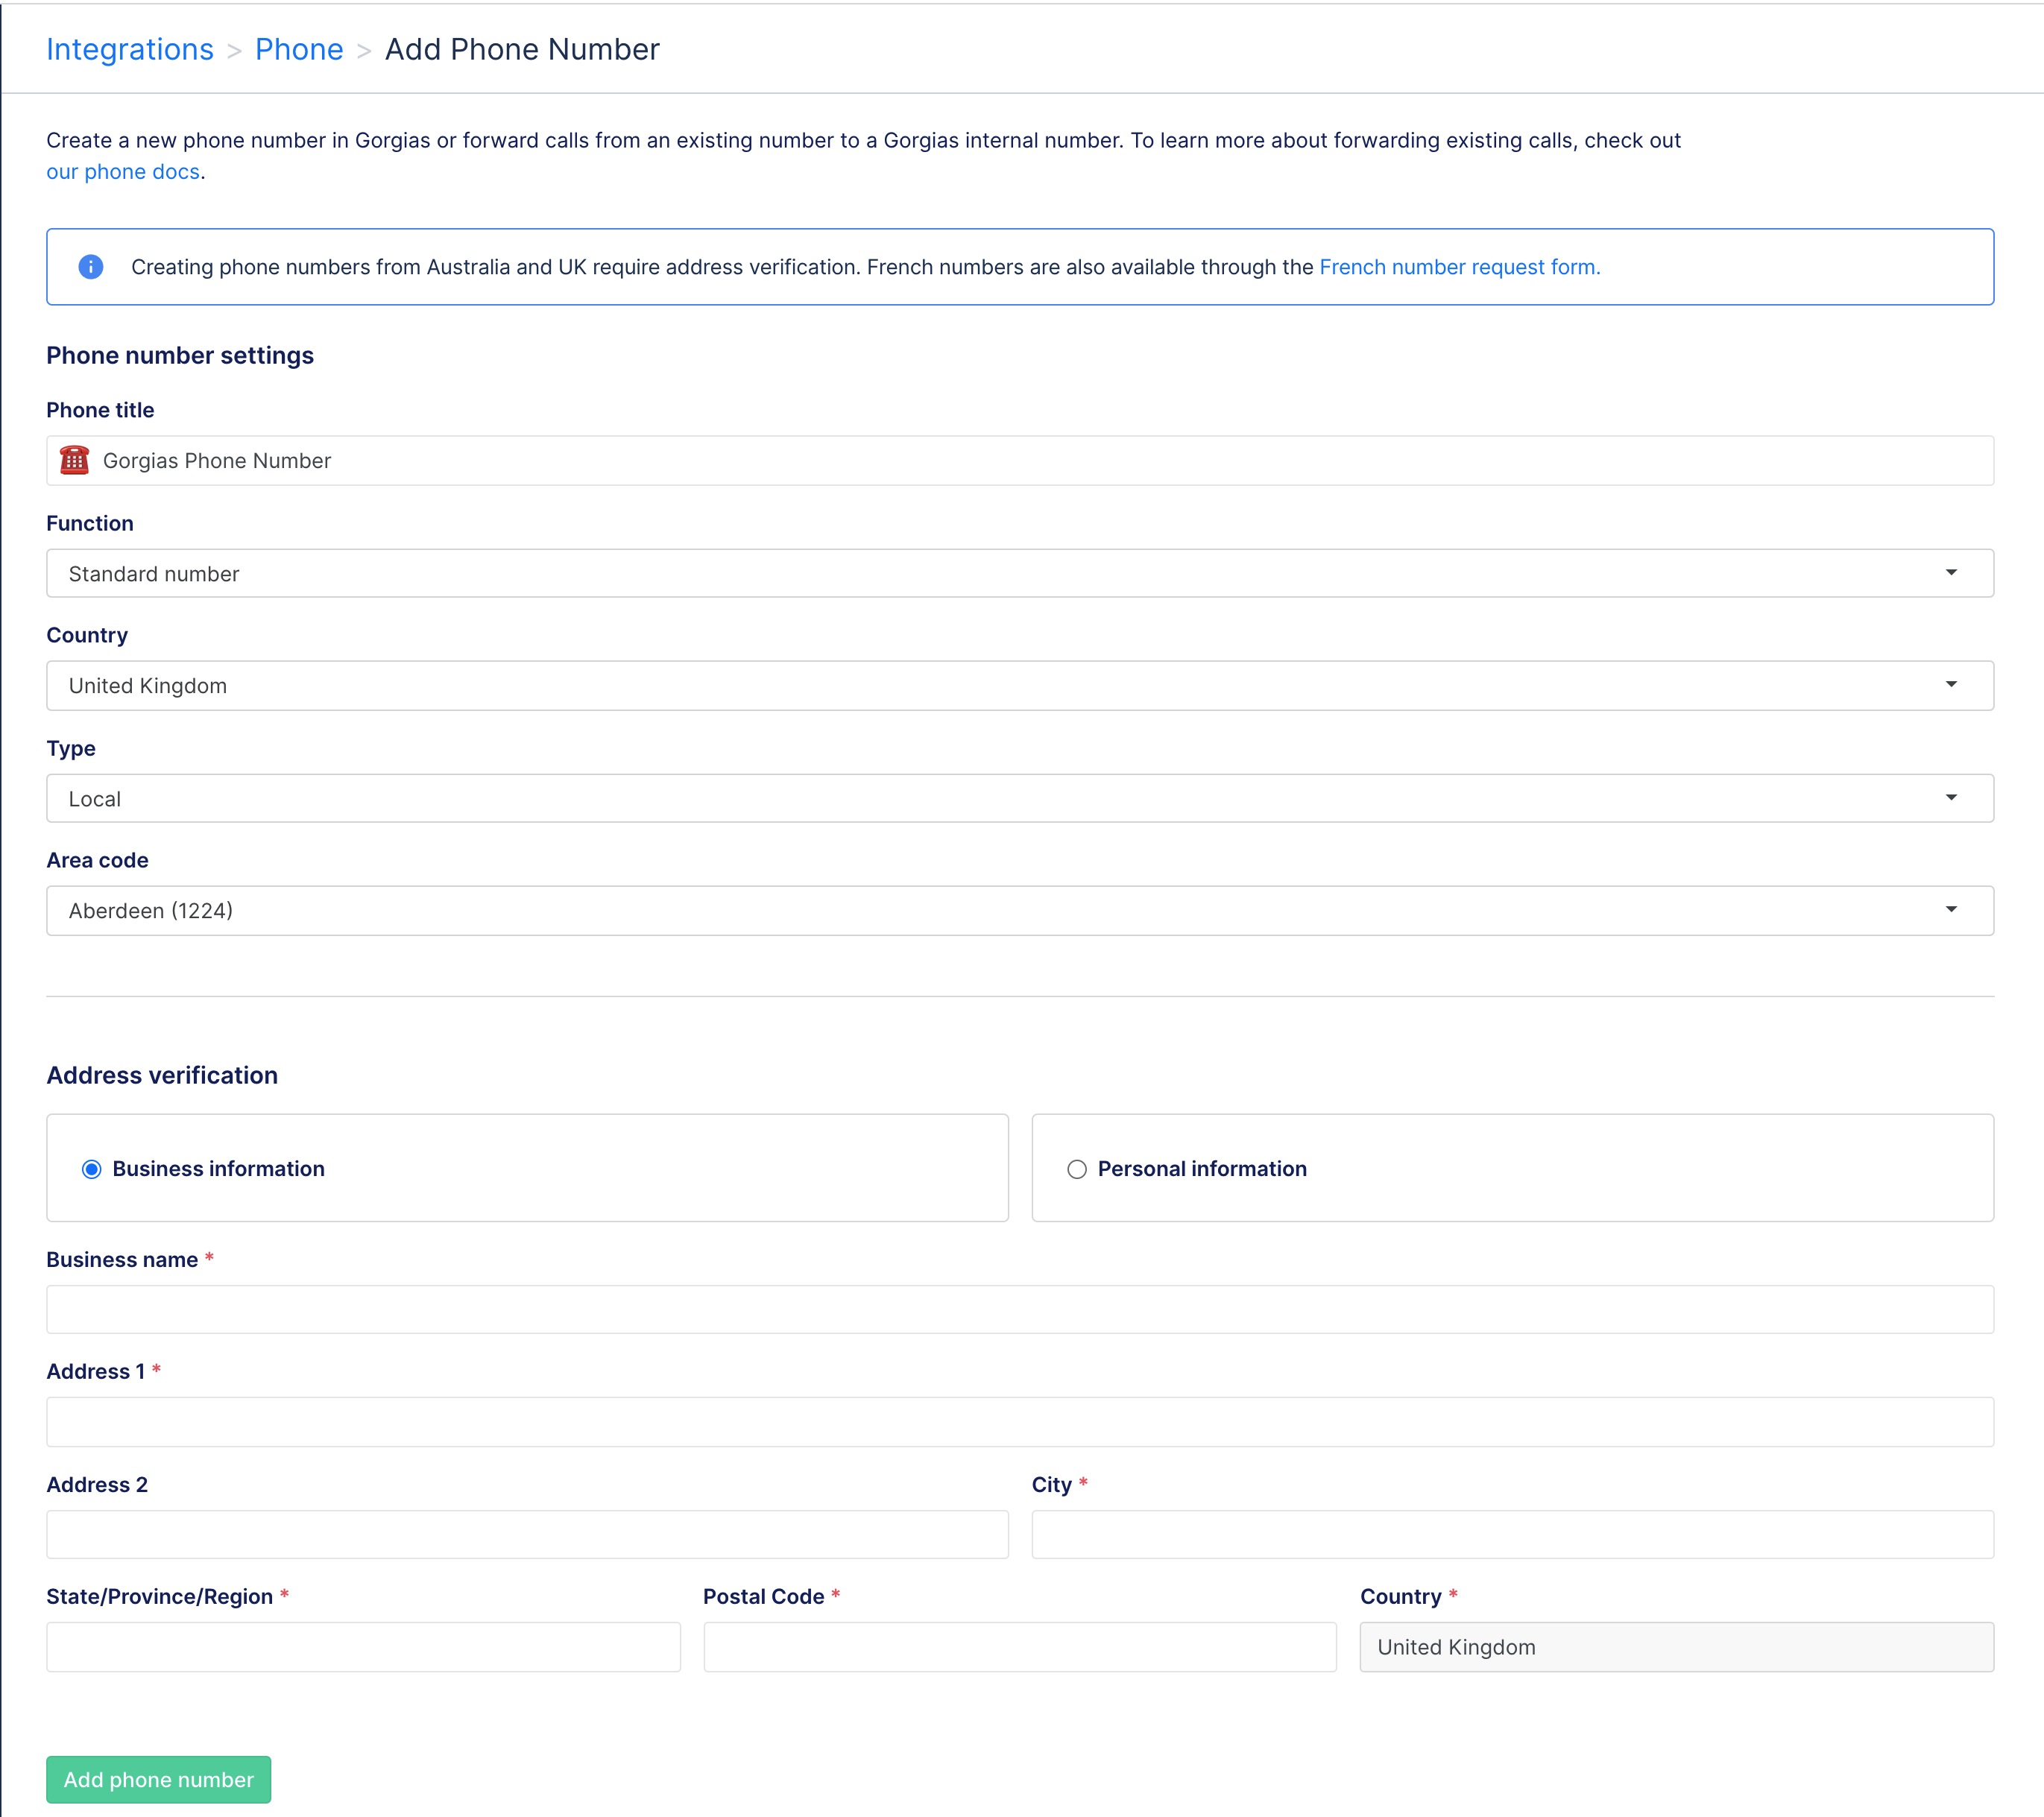Screen dimensions: 2044x1817
Task: Click the Phone number settings heading
Action: (180, 355)
